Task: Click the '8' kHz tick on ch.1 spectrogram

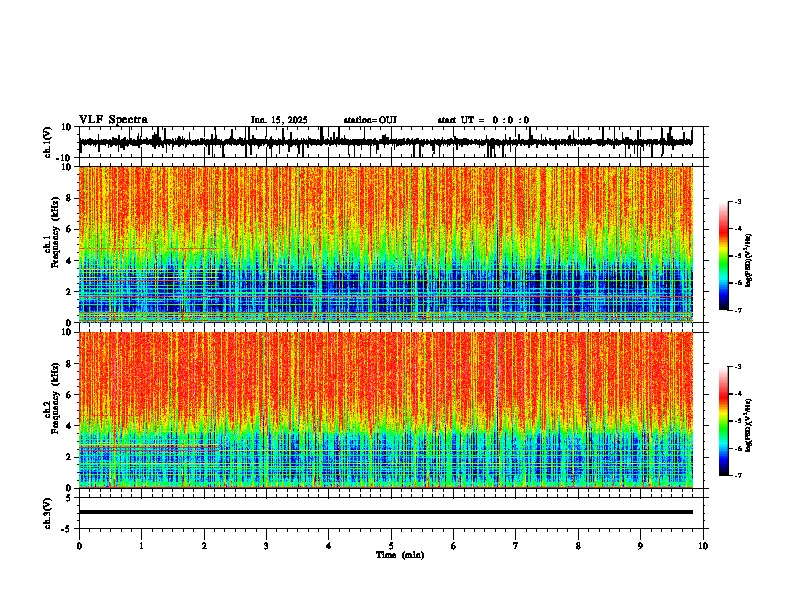Action: coord(70,198)
